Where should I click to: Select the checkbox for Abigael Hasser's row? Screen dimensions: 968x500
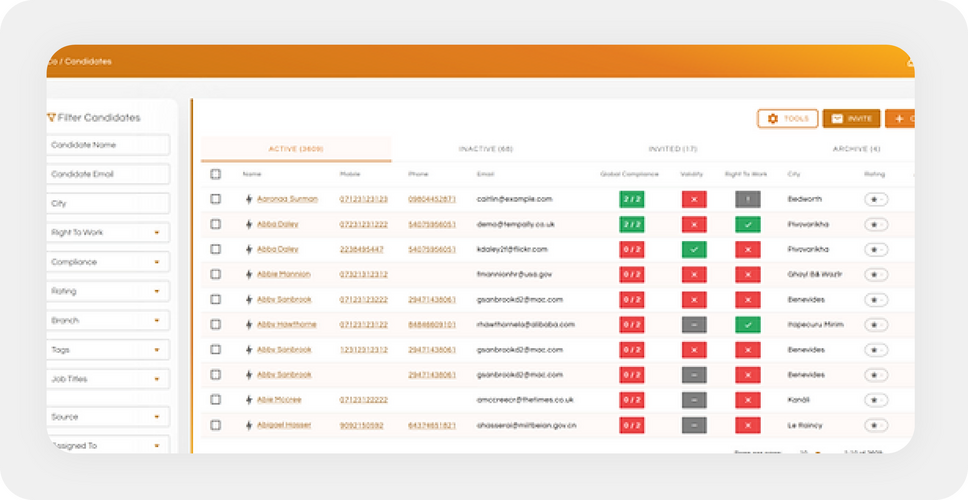point(215,425)
